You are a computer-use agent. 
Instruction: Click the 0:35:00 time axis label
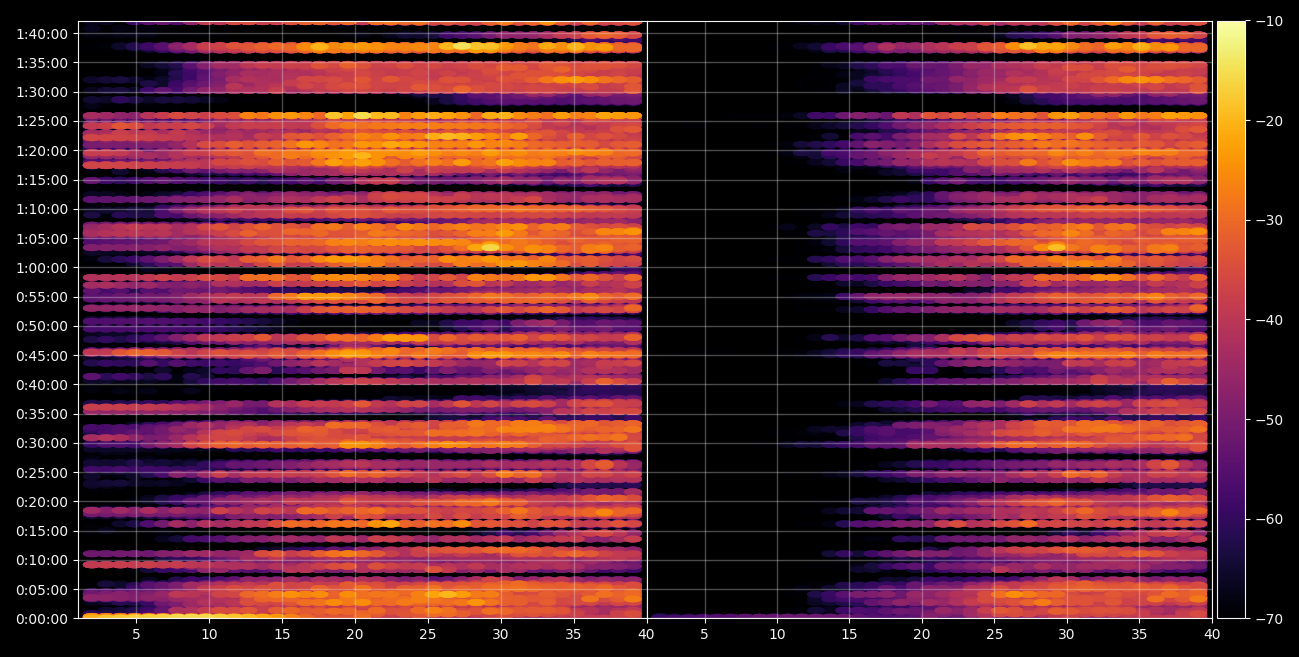[42, 414]
